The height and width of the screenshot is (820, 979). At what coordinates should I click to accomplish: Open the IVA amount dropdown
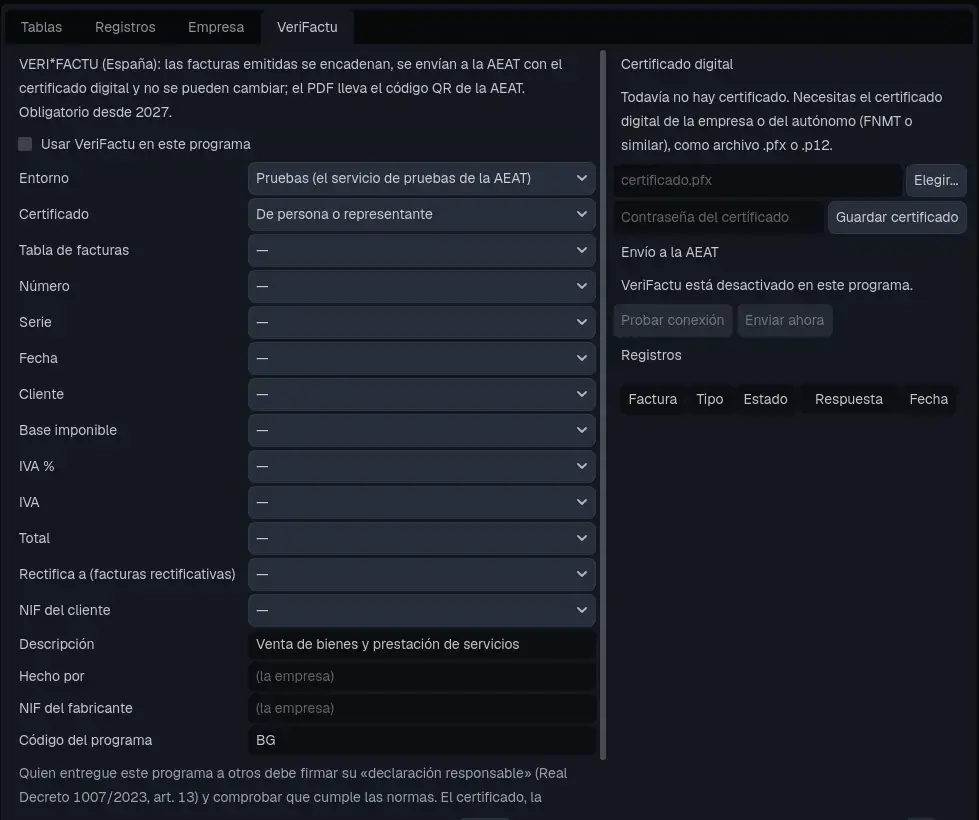pyautogui.click(x=421, y=503)
